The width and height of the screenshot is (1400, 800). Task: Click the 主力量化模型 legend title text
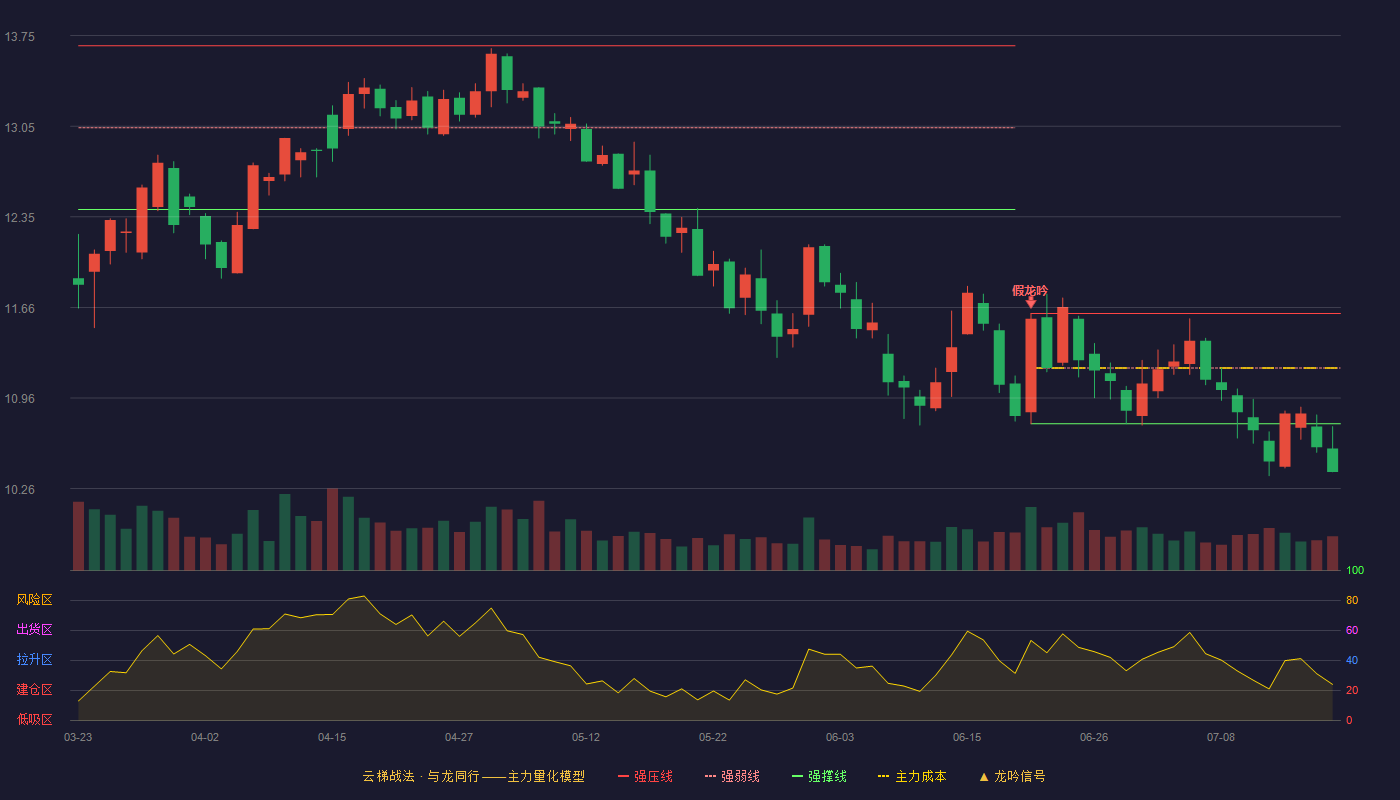point(546,776)
